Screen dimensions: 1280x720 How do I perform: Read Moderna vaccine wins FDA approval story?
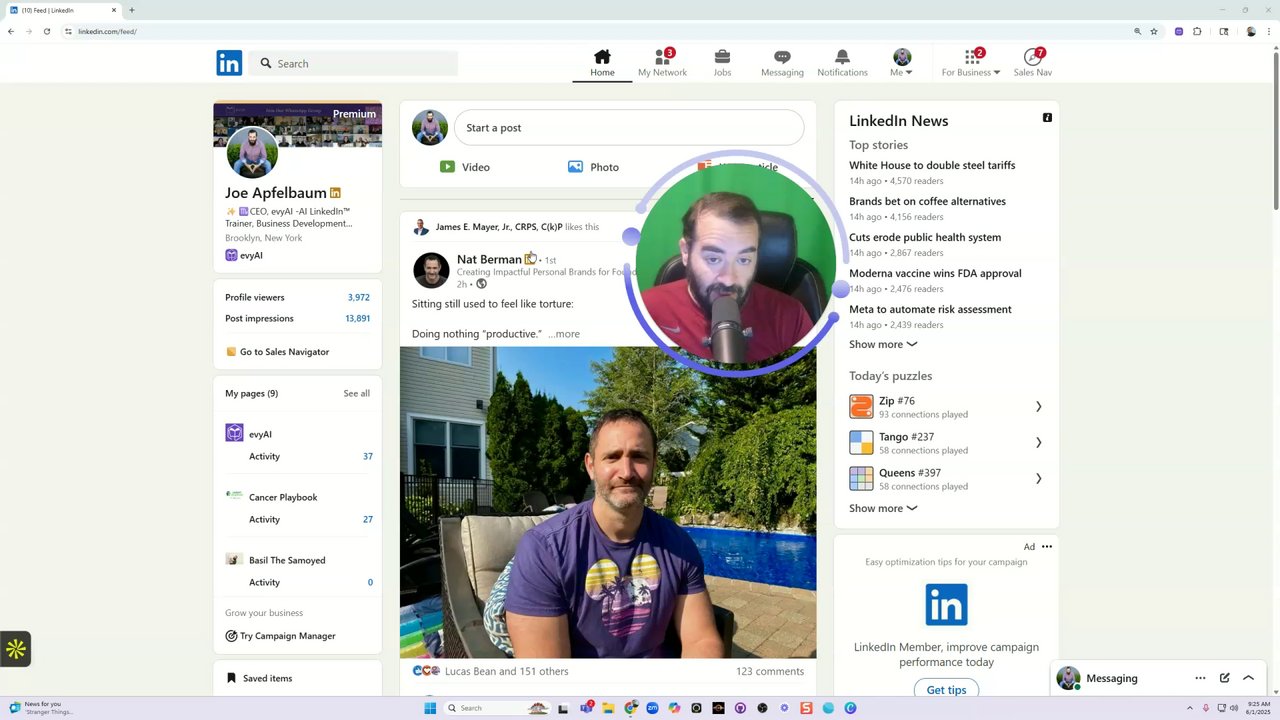935,273
